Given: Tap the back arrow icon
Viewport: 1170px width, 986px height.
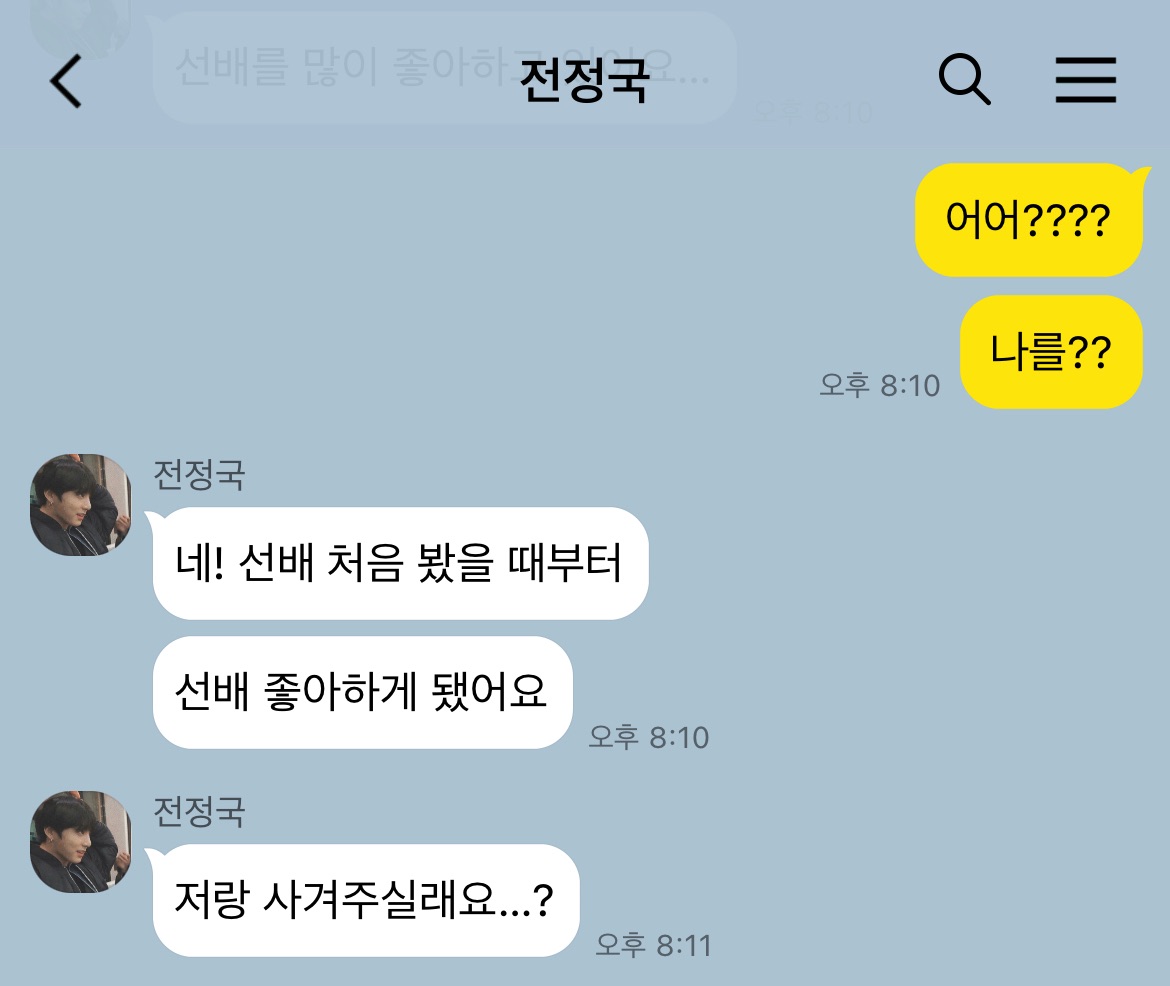Looking at the screenshot, I should (x=65, y=81).
